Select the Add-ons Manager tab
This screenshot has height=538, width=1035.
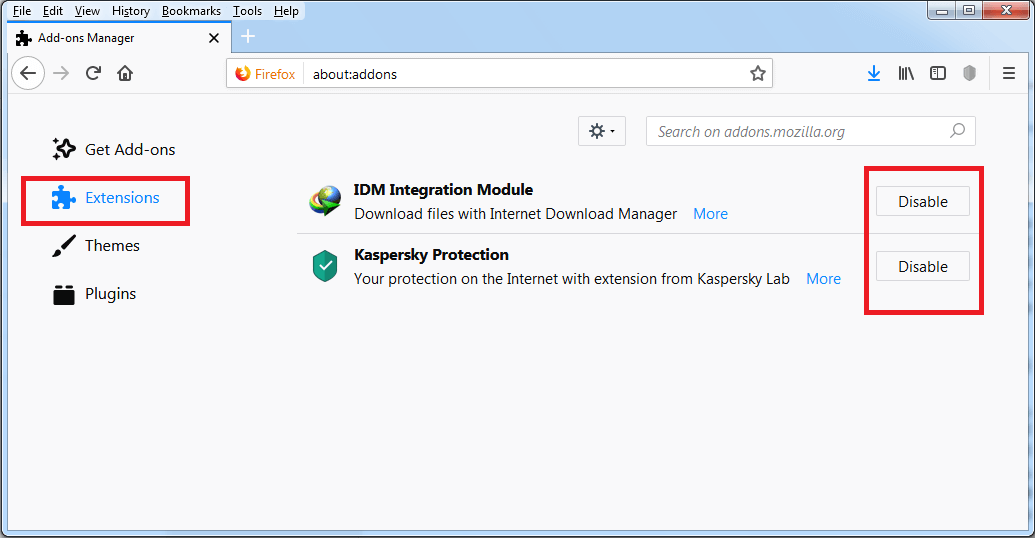[119, 38]
